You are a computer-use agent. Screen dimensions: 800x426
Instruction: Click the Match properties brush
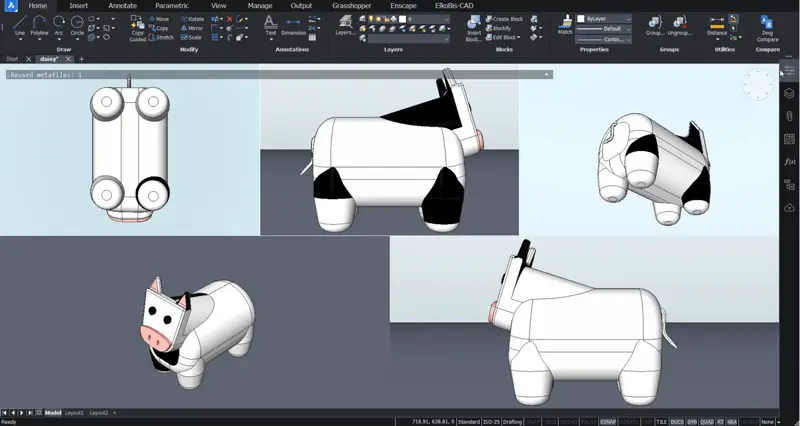click(565, 24)
